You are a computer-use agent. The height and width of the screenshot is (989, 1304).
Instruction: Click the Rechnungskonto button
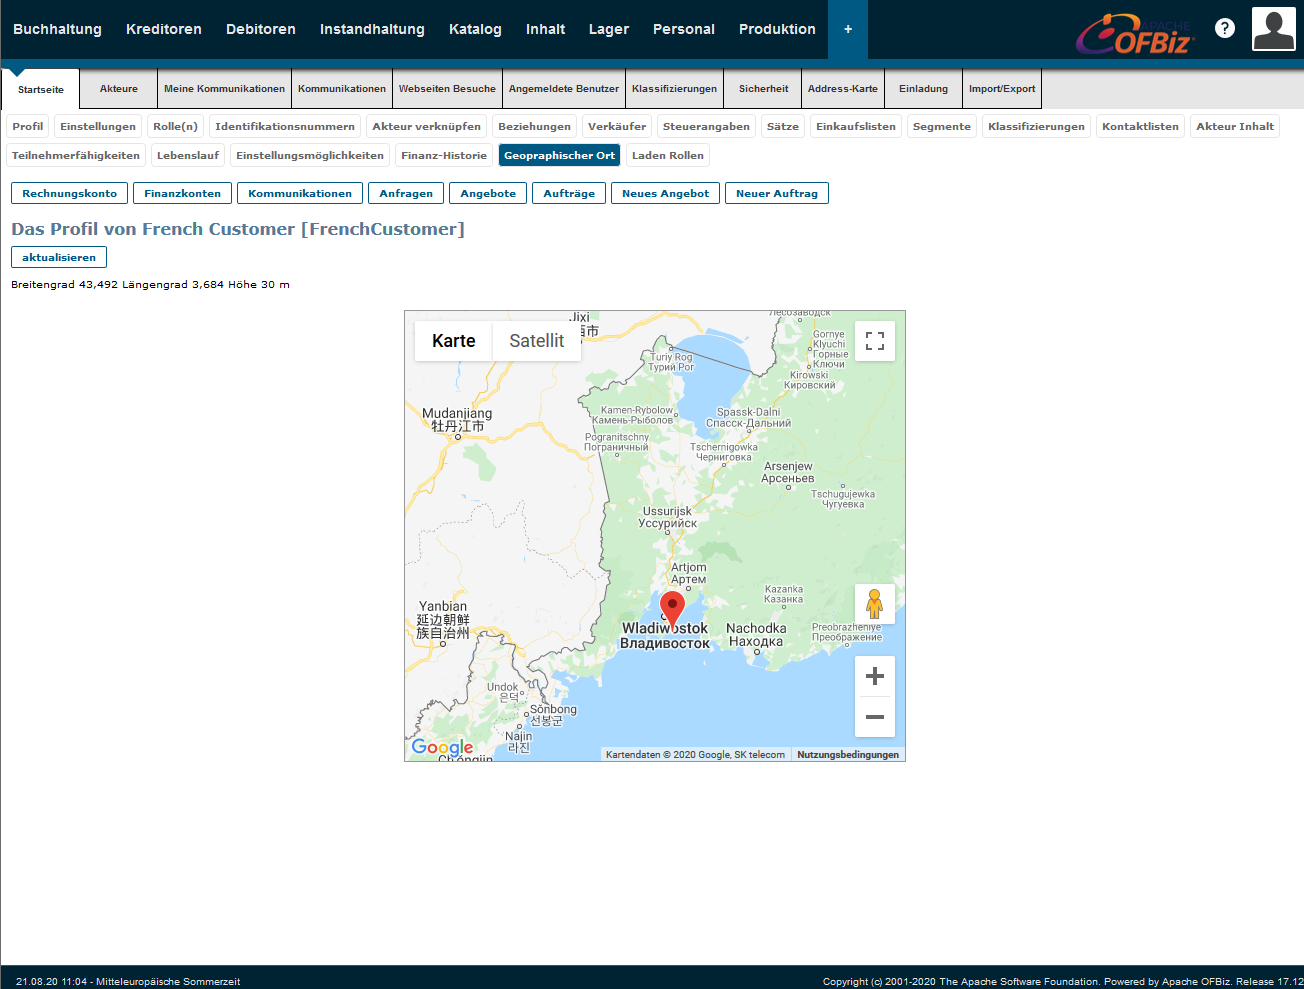click(x=70, y=193)
